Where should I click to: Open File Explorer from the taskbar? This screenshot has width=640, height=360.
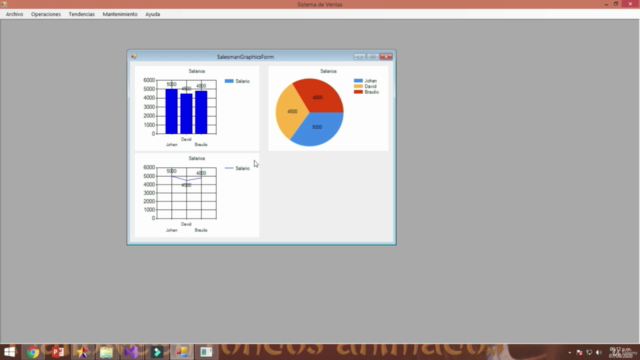tap(107, 352)
